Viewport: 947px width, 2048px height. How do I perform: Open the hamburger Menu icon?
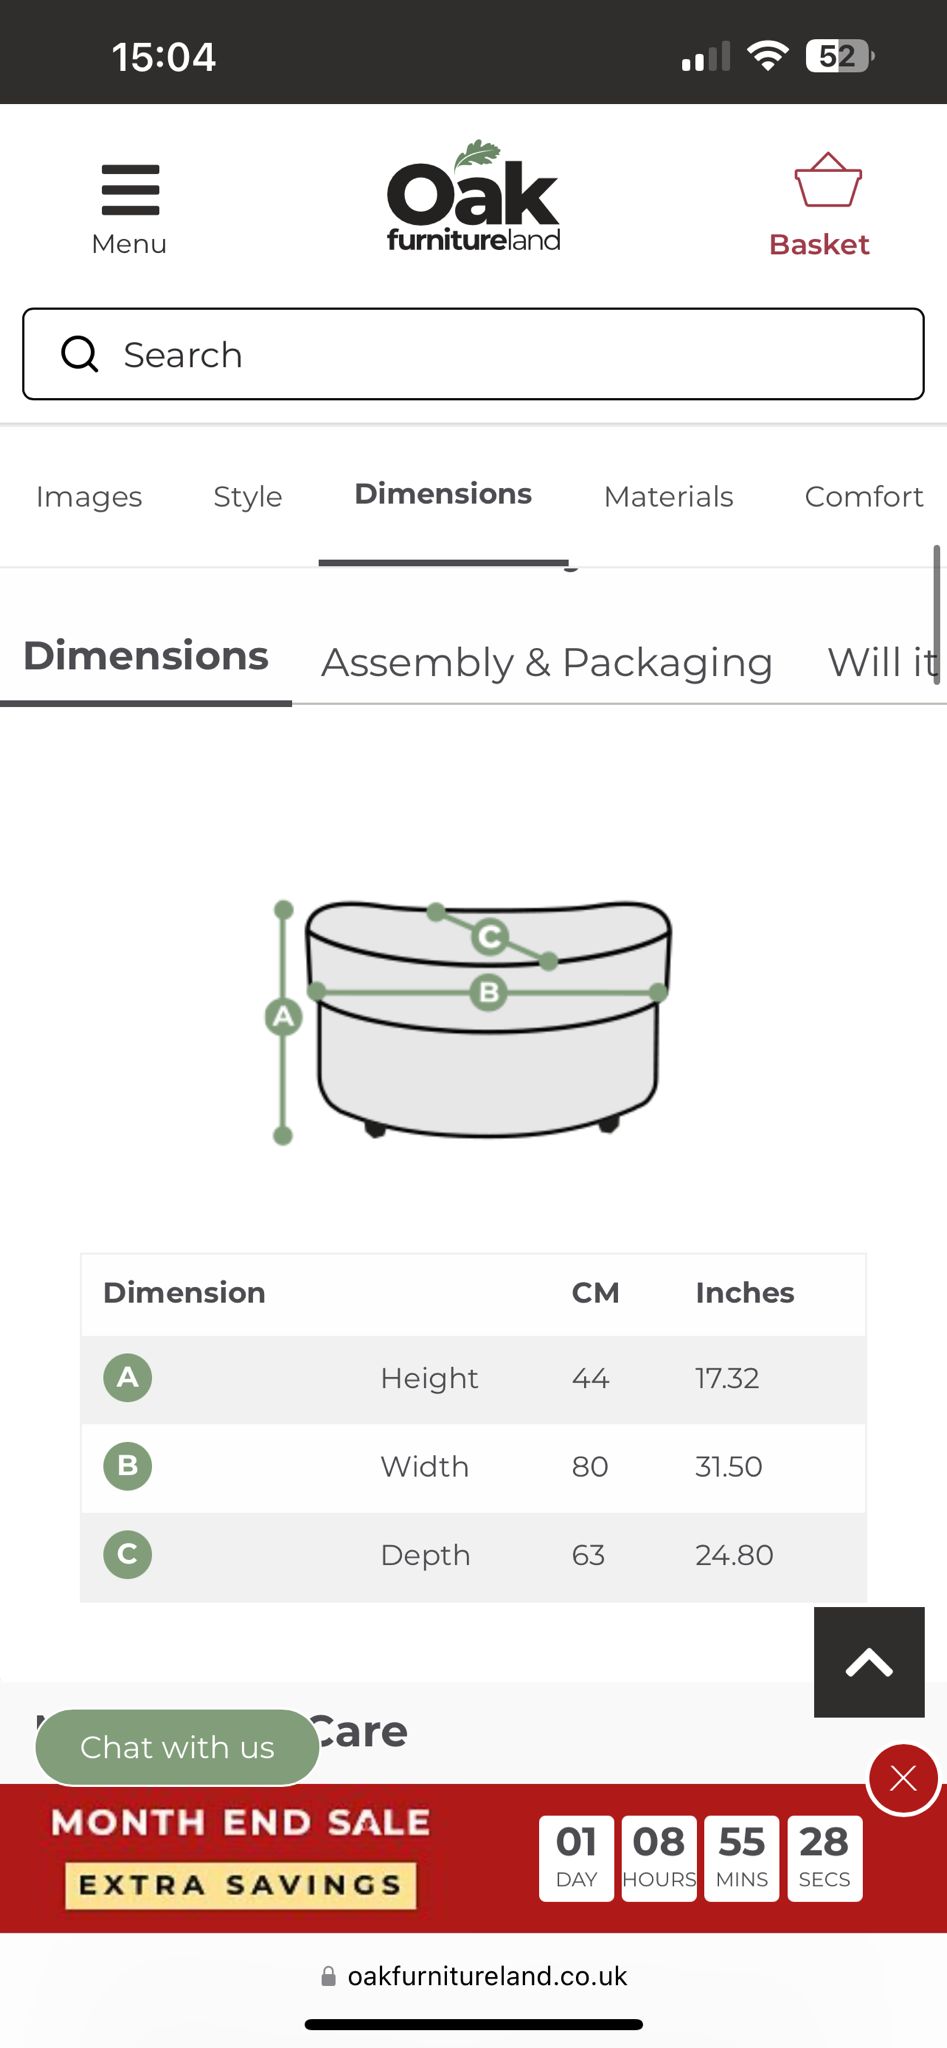tap(130, 190)
